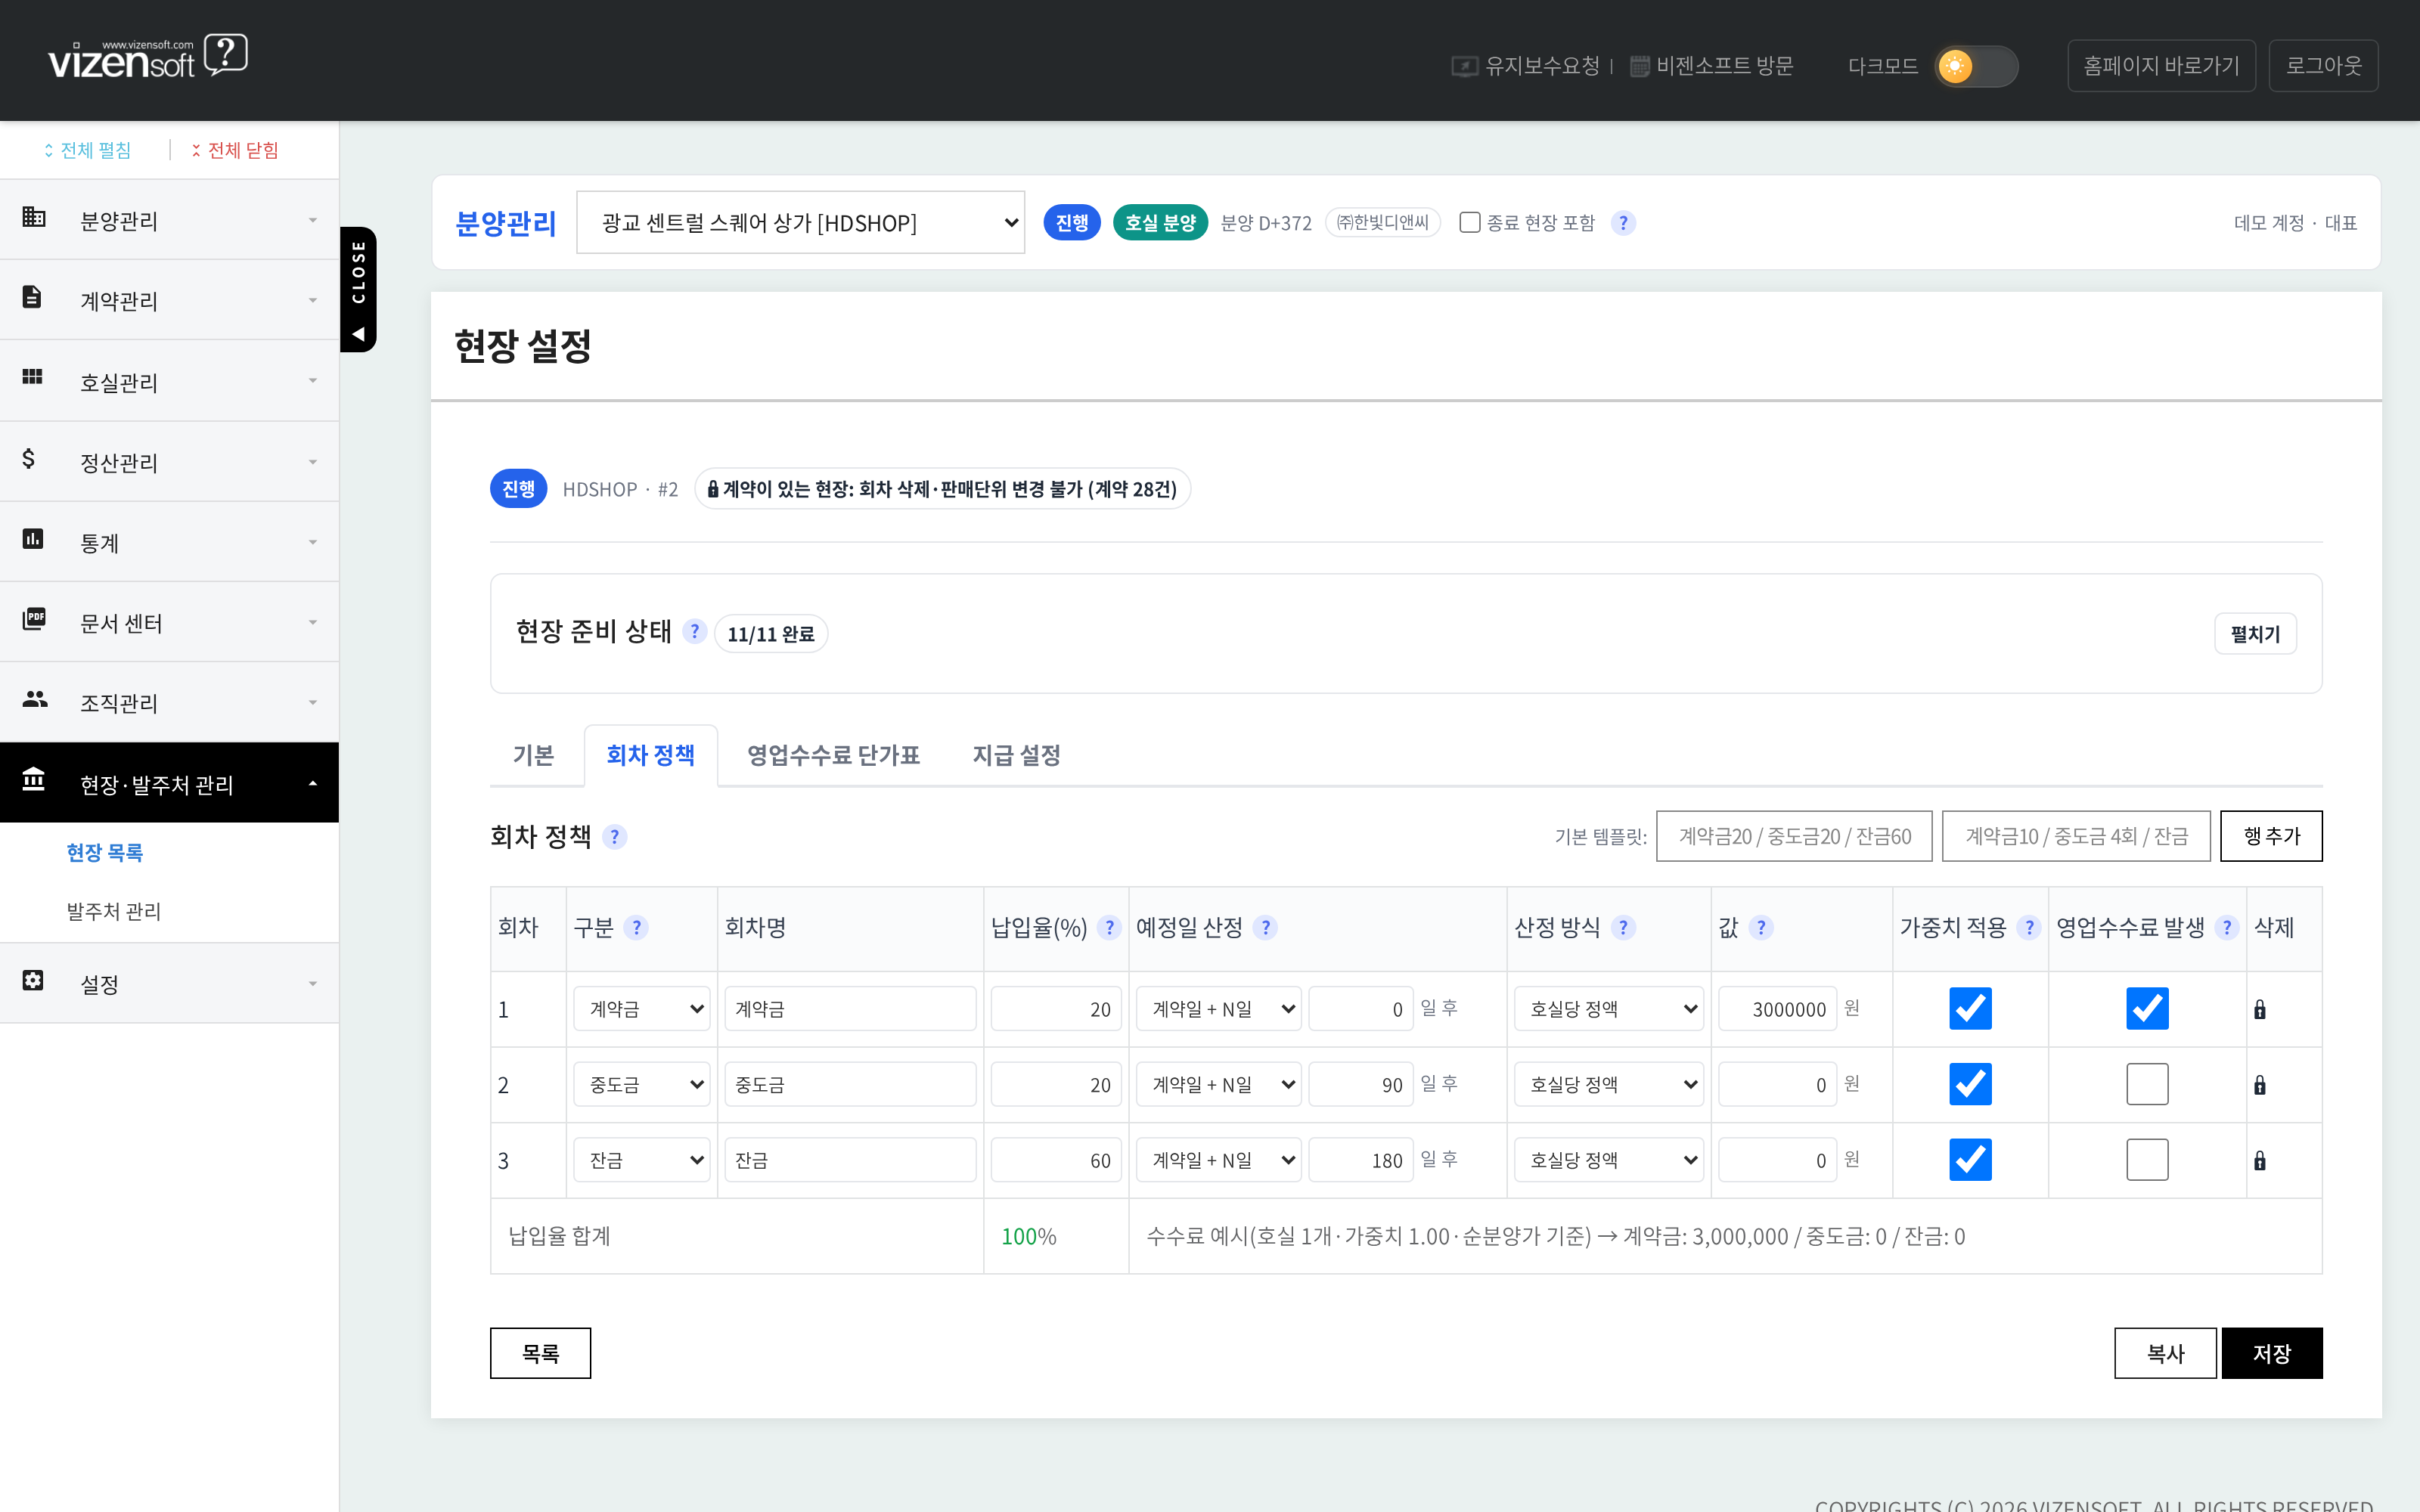Check 영업수수료 발생 for 중도금 row
The image size is (2420, 1512).
click(2147, 1084)
